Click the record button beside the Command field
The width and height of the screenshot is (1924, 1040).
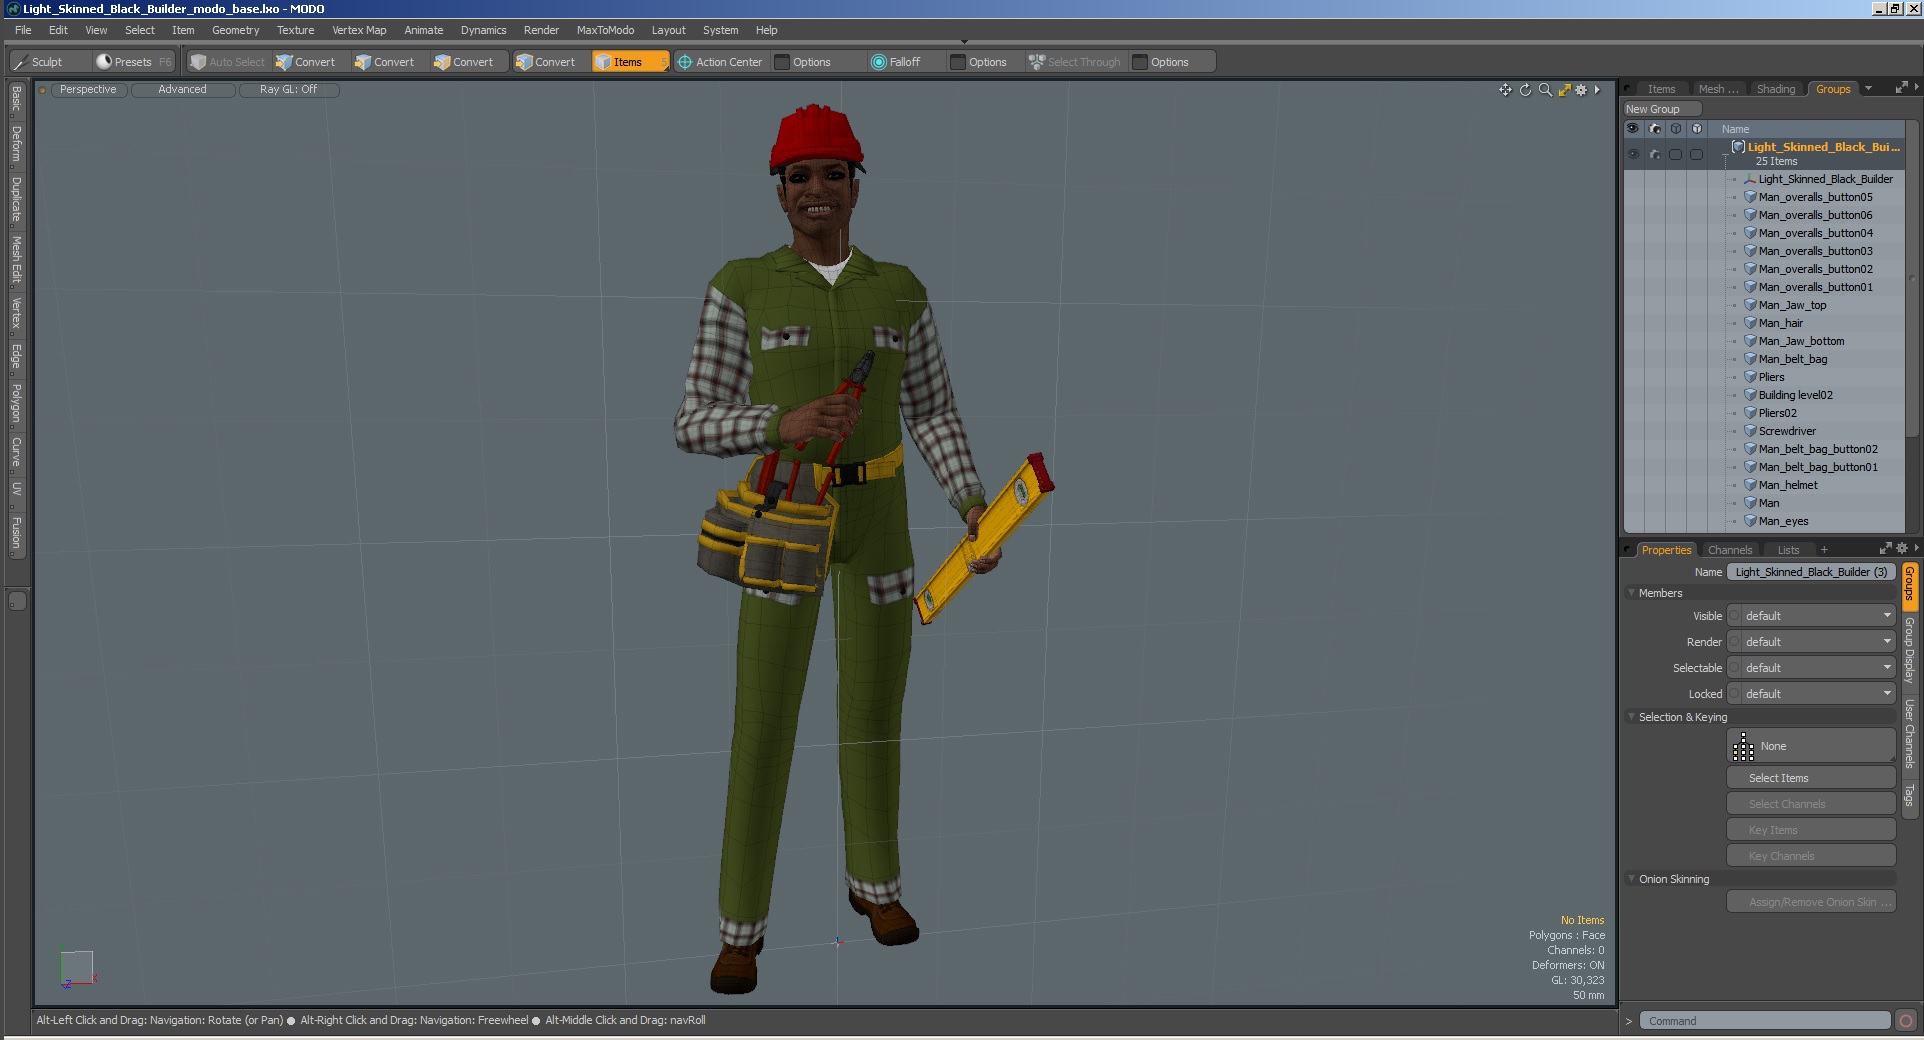pos(1906,1021)
